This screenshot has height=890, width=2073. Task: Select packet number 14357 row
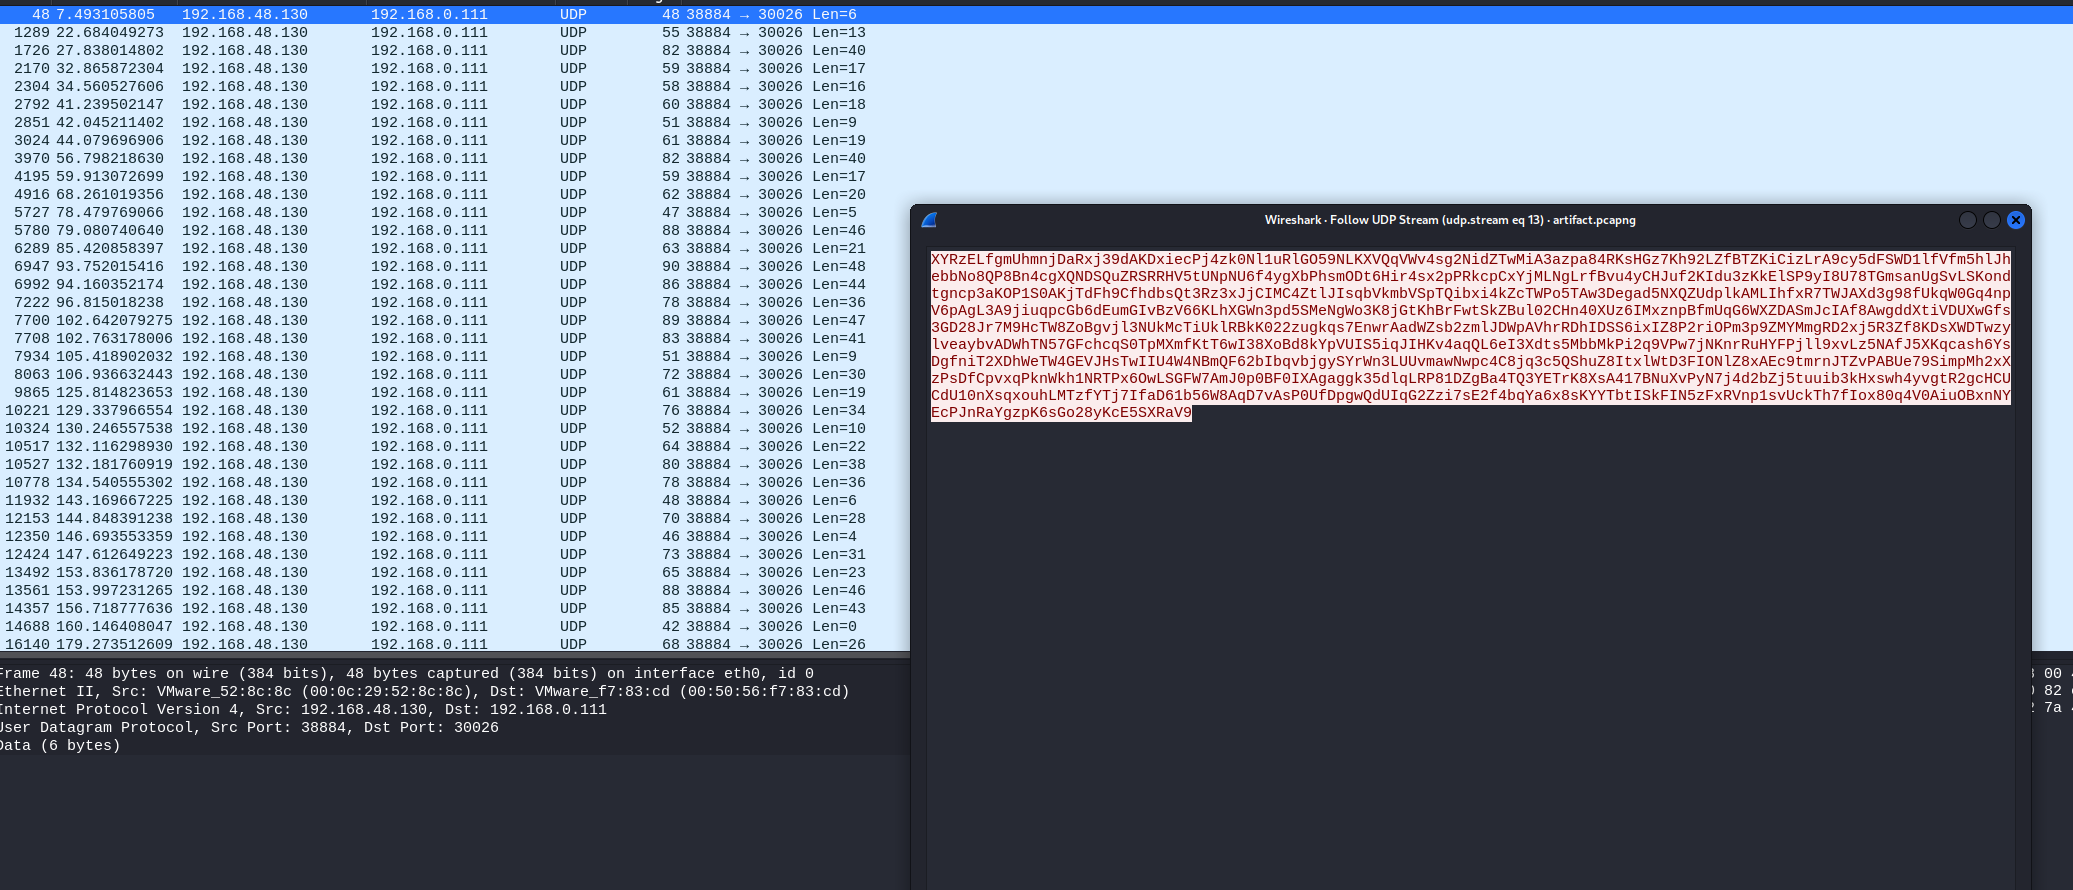click(455, 609)
